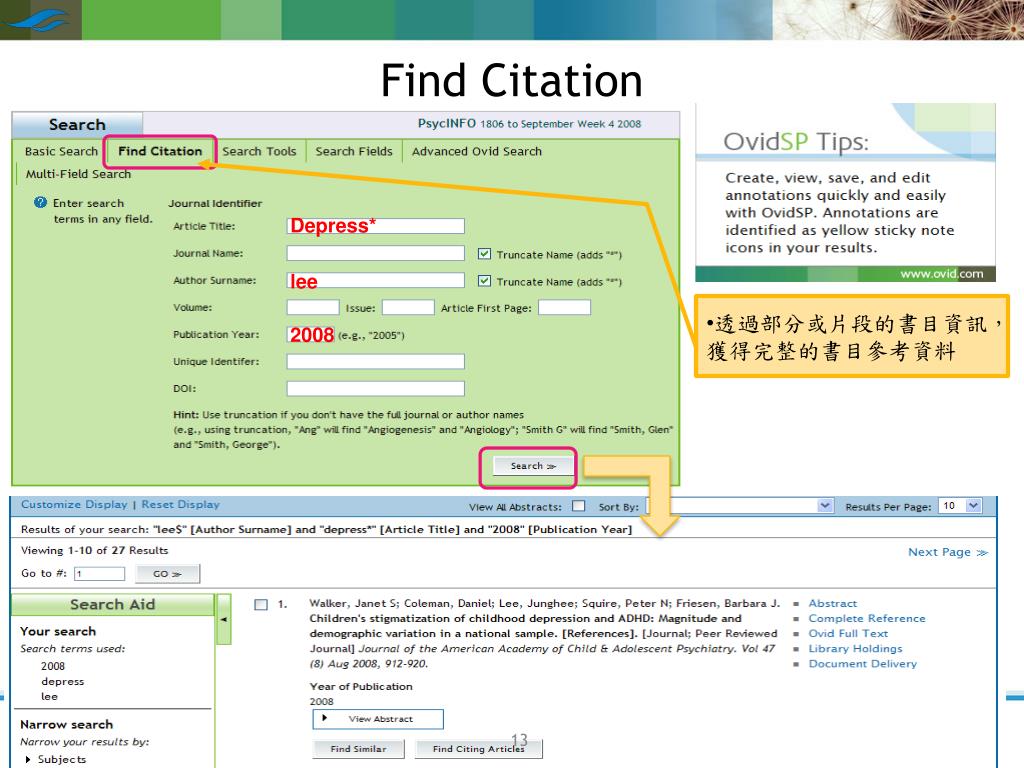Click the Search Aid panel header
Screen dimensions: 1024x768
coord(112,605)
